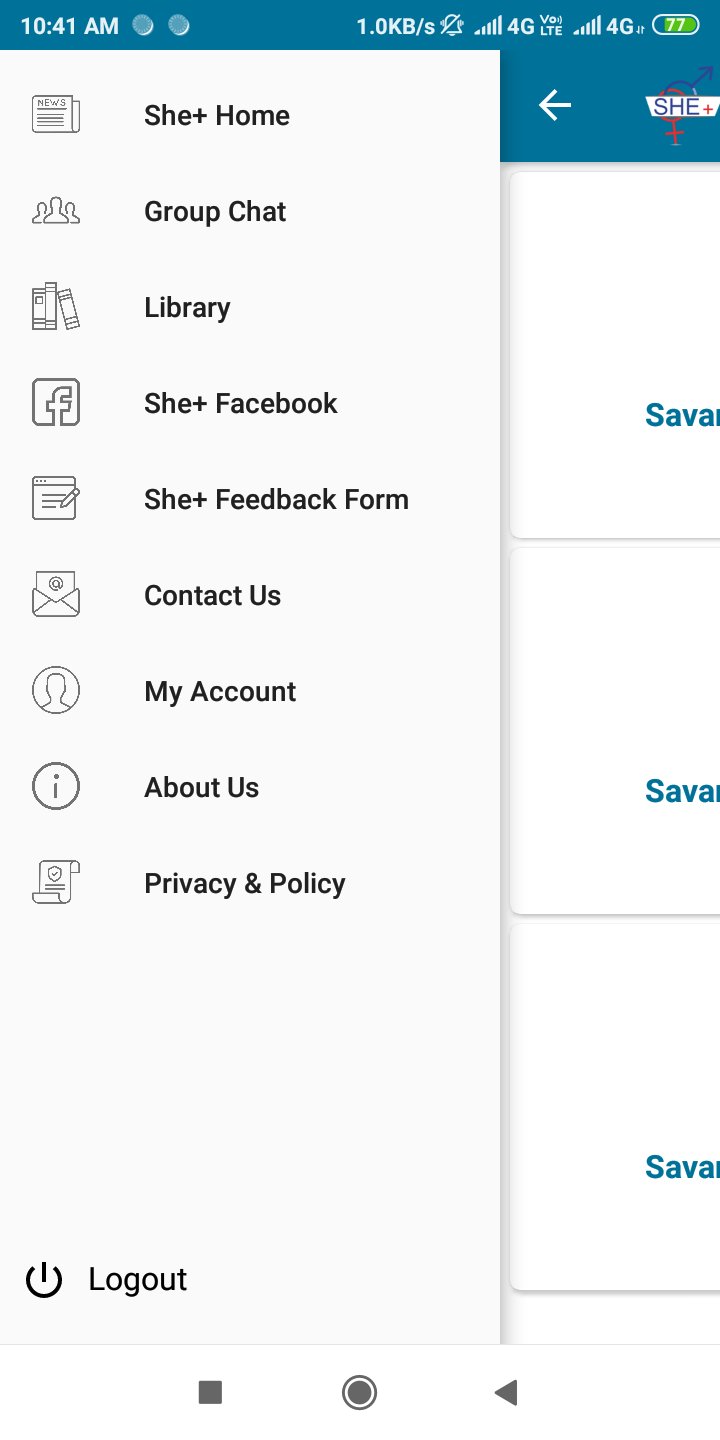The width and height of the screenshot is (720, 1440).
Task: Click the Logout power icon
Action: coord(44,1280)
